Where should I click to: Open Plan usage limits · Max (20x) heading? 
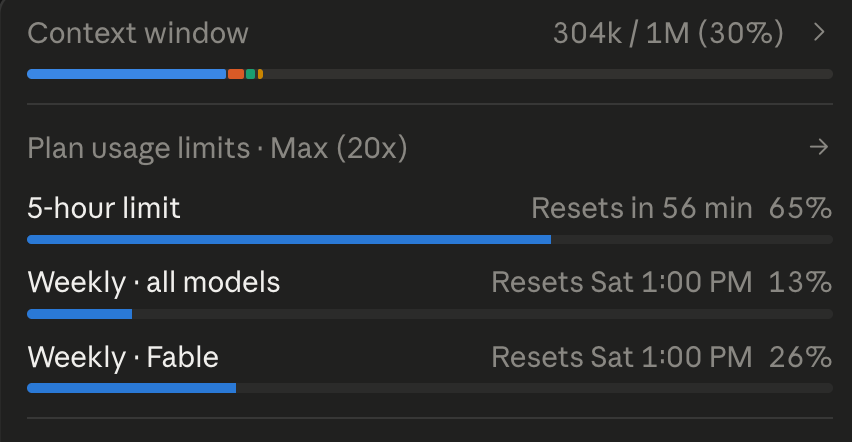(x=217, y=148)
